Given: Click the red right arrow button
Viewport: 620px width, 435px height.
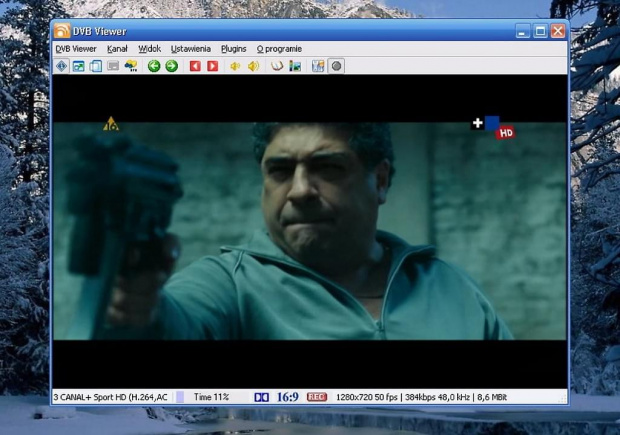Looking at the screenshot, I should point(212,66).
